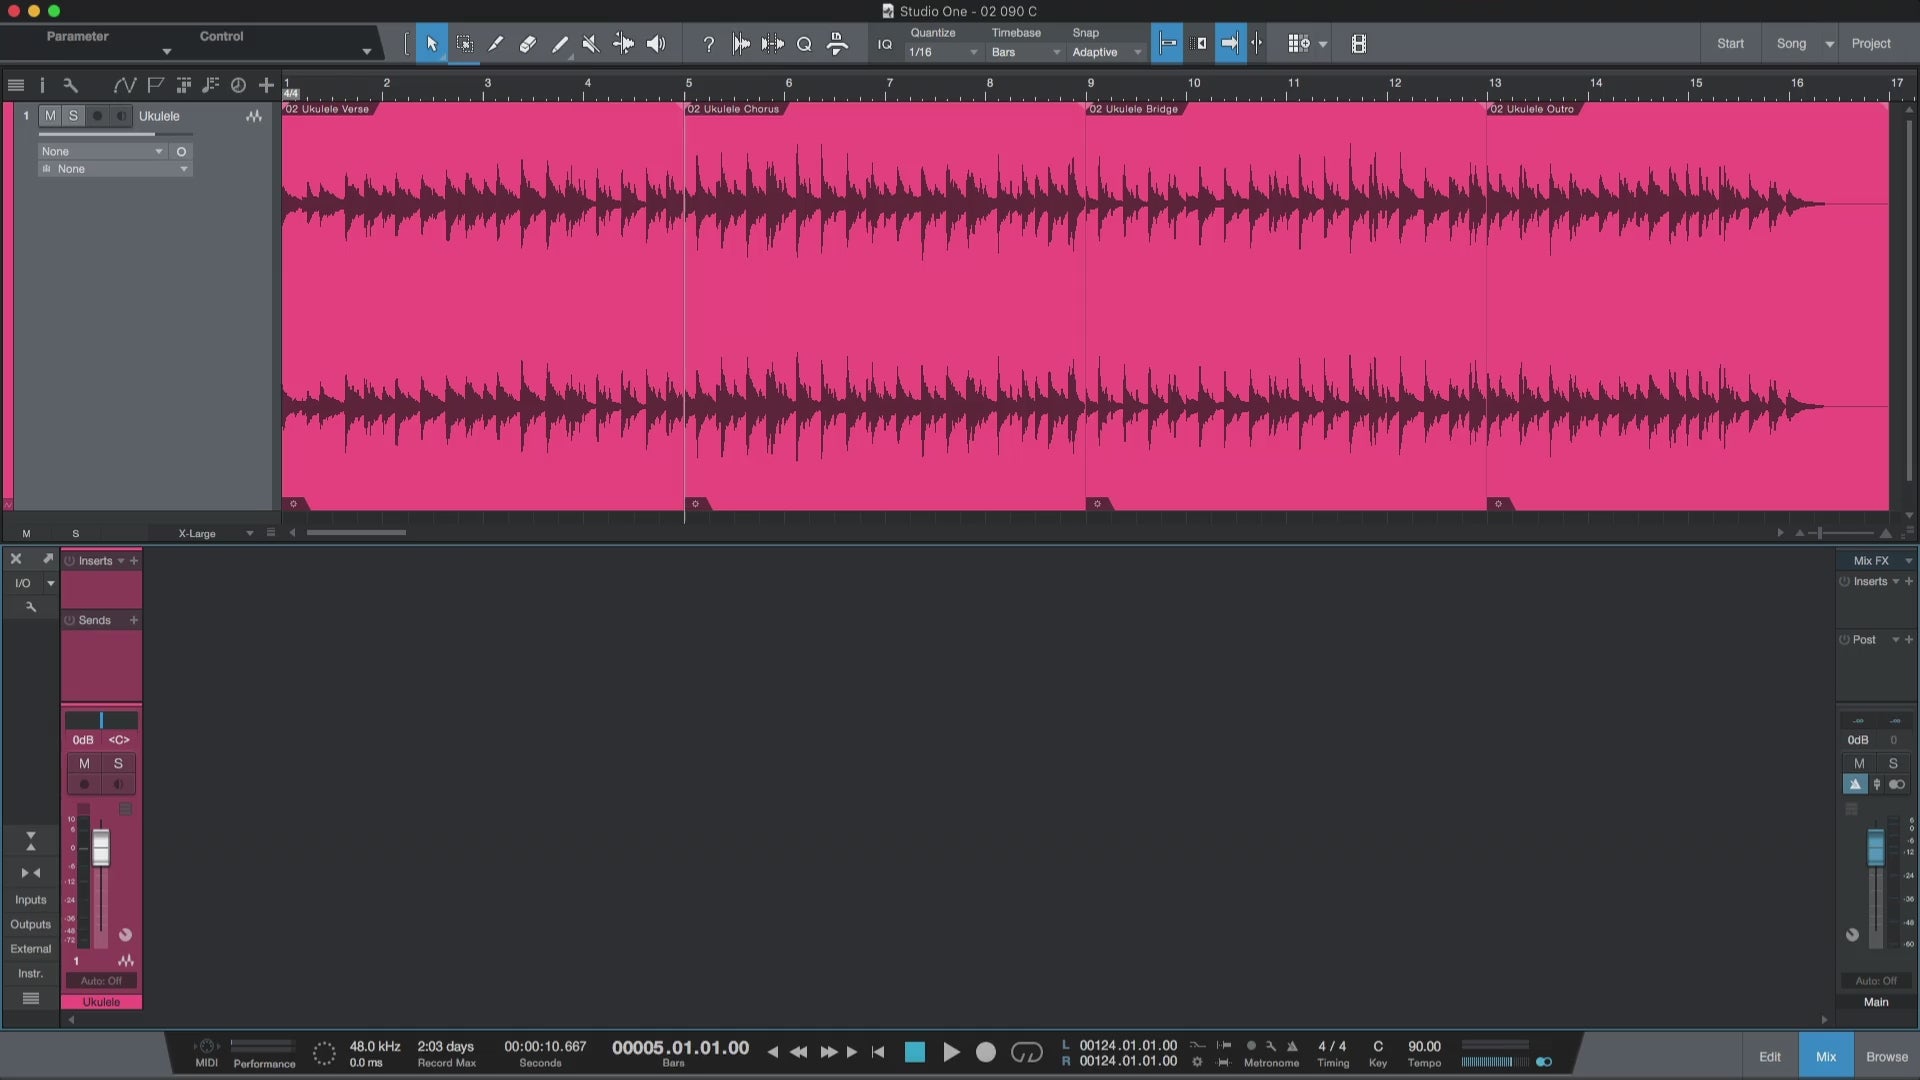This screenshot has height=1080, width=1920.
Task: Switch to the Edit view tab
Action: [x=1769, y=1056]
